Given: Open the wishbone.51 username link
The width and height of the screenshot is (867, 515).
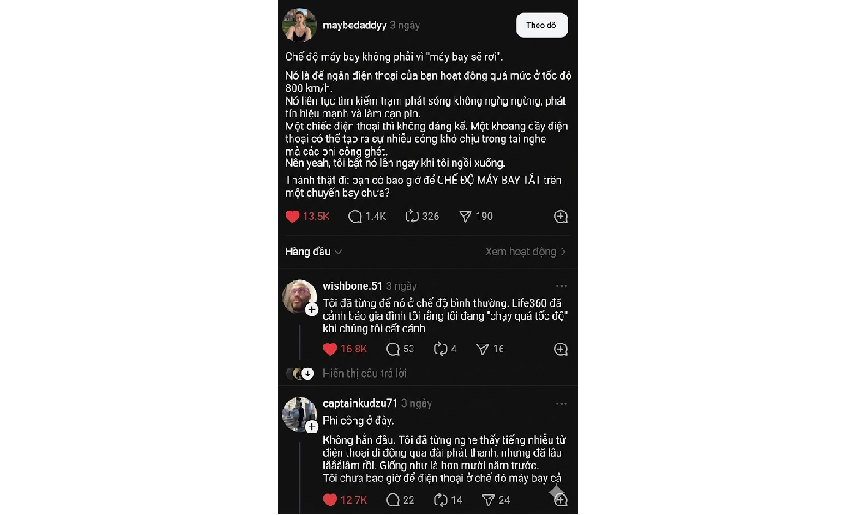Looking at the screenshot, I should 352,285.
